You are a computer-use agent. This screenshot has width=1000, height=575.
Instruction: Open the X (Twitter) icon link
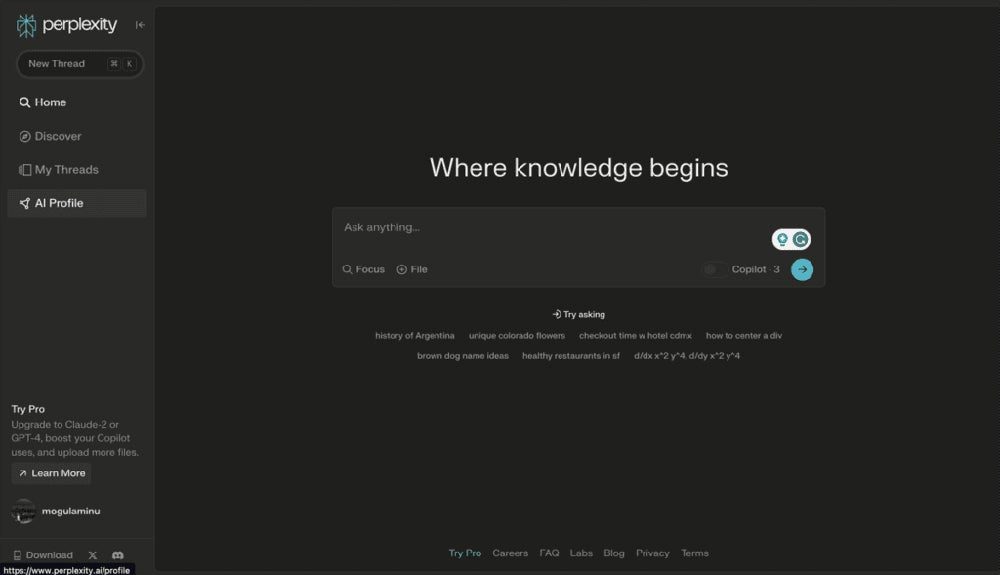tap(92, 555)
